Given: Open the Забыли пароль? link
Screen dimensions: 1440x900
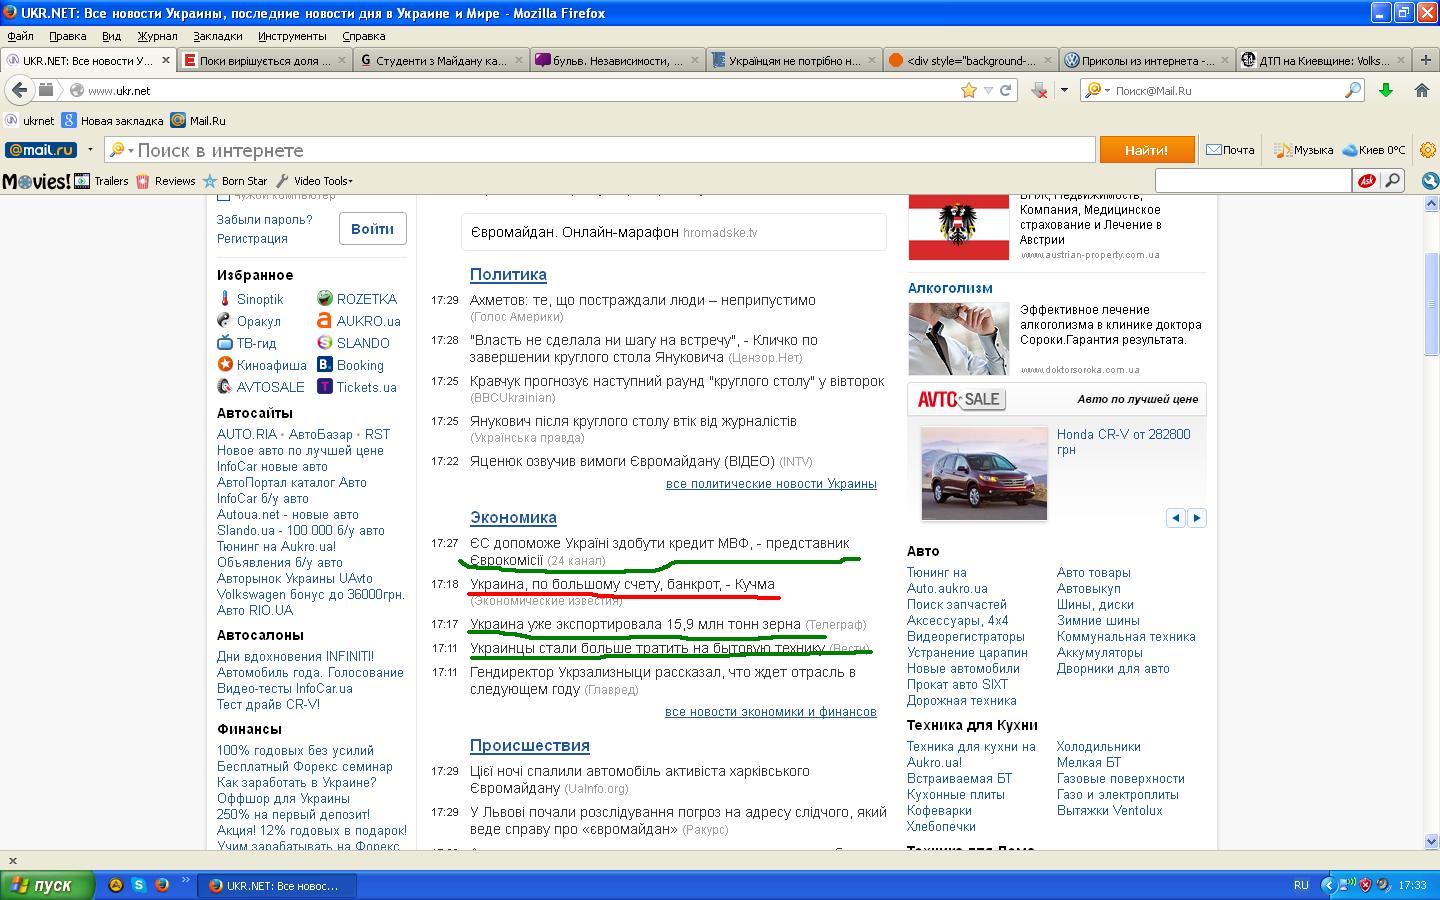Looking at the screenshot, I should pyautogui.click(x=265, y=219).
